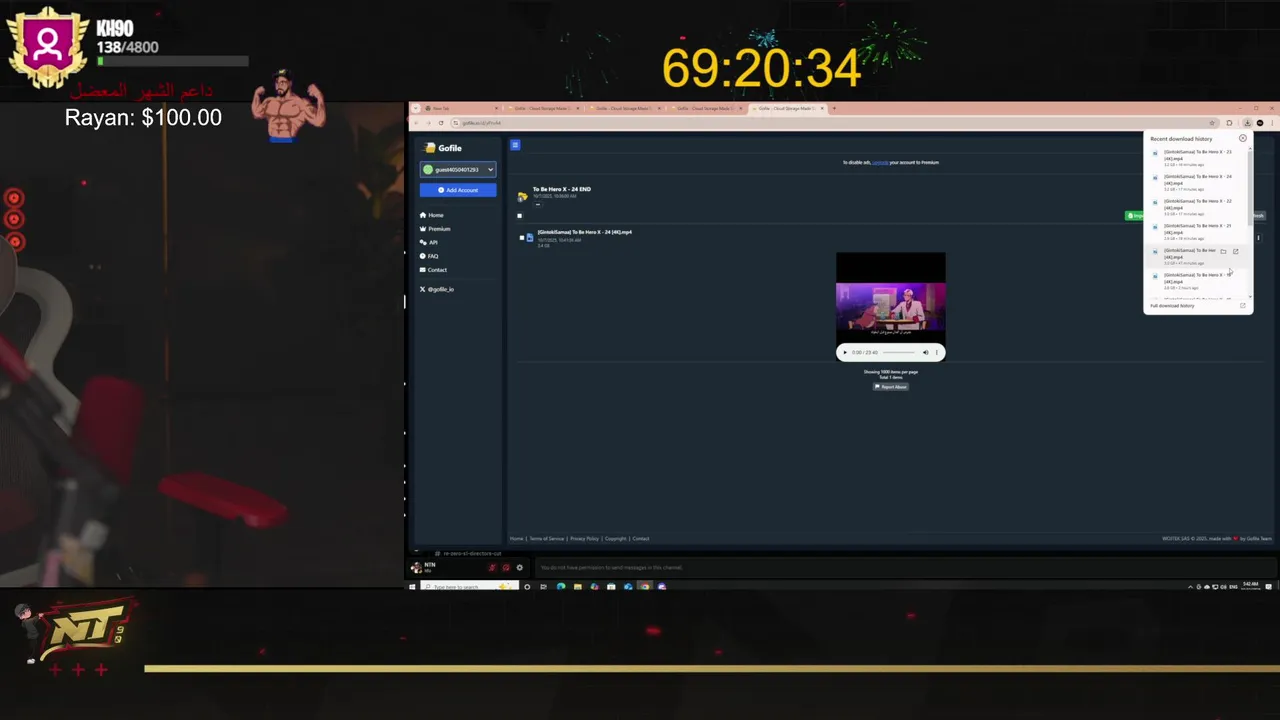
Task: Open the Contact page in sidebar
Action: pos(433,270)
